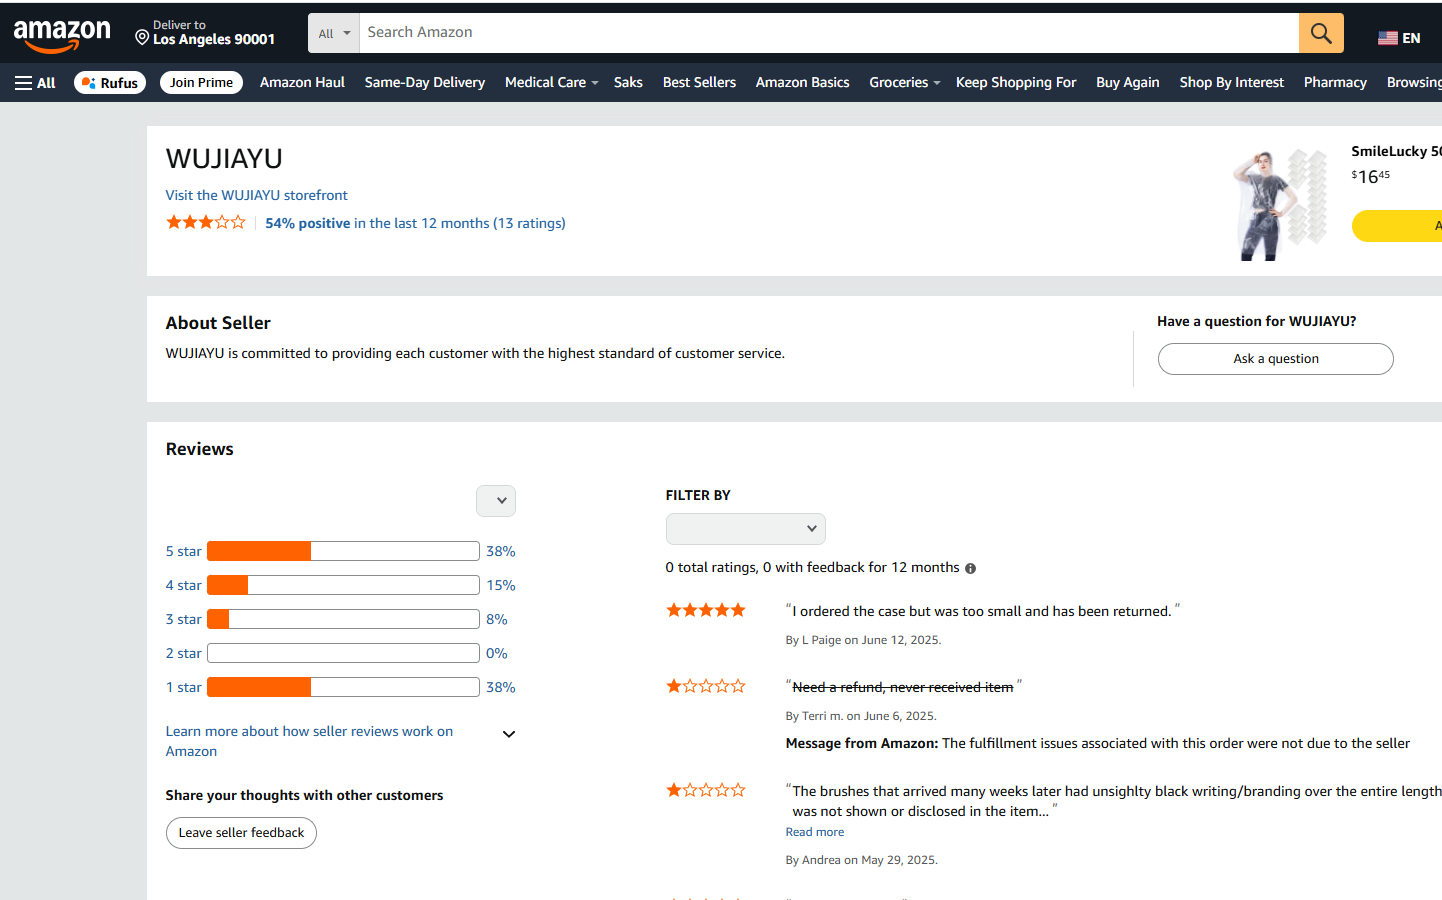The height and width of the screenshot is (900, 1442).
Task: Click '0 total ratings, 0 with feedback' text
Action: [x=813, y=567]
